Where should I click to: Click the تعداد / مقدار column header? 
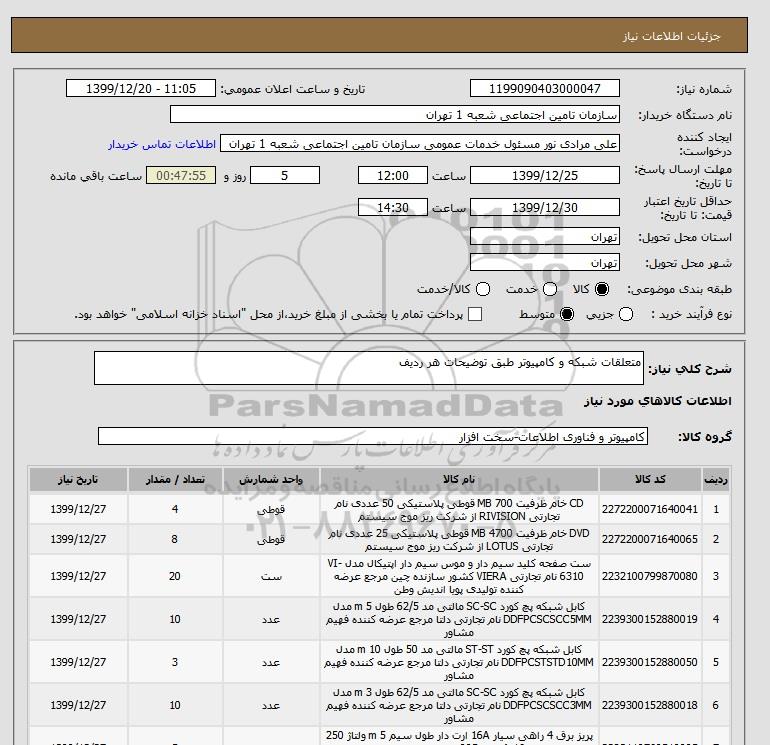point(175,479)
